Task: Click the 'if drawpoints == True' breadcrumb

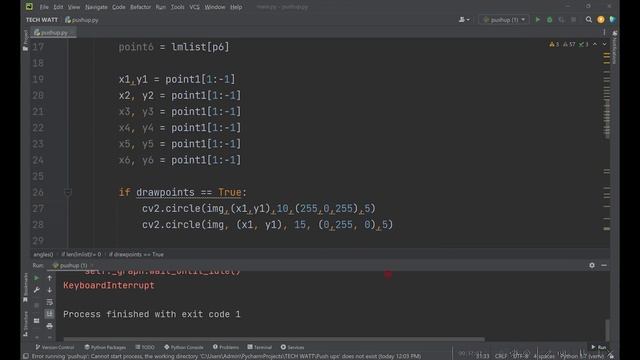Action: tap(136, 254)
